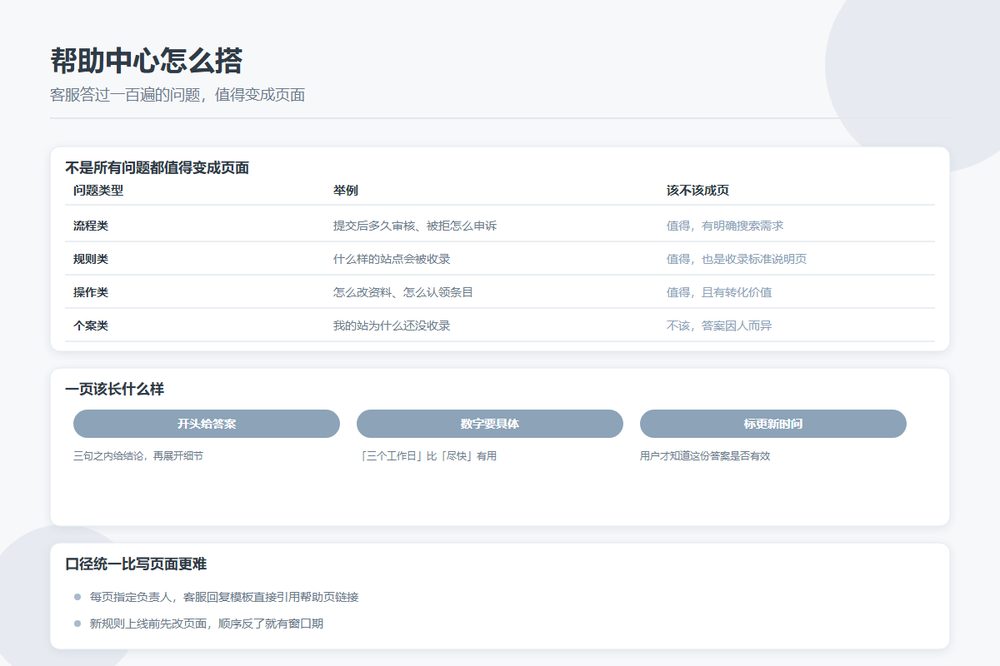
Task: Click the 开头给答案 pill button
Action: pos(206,424)
